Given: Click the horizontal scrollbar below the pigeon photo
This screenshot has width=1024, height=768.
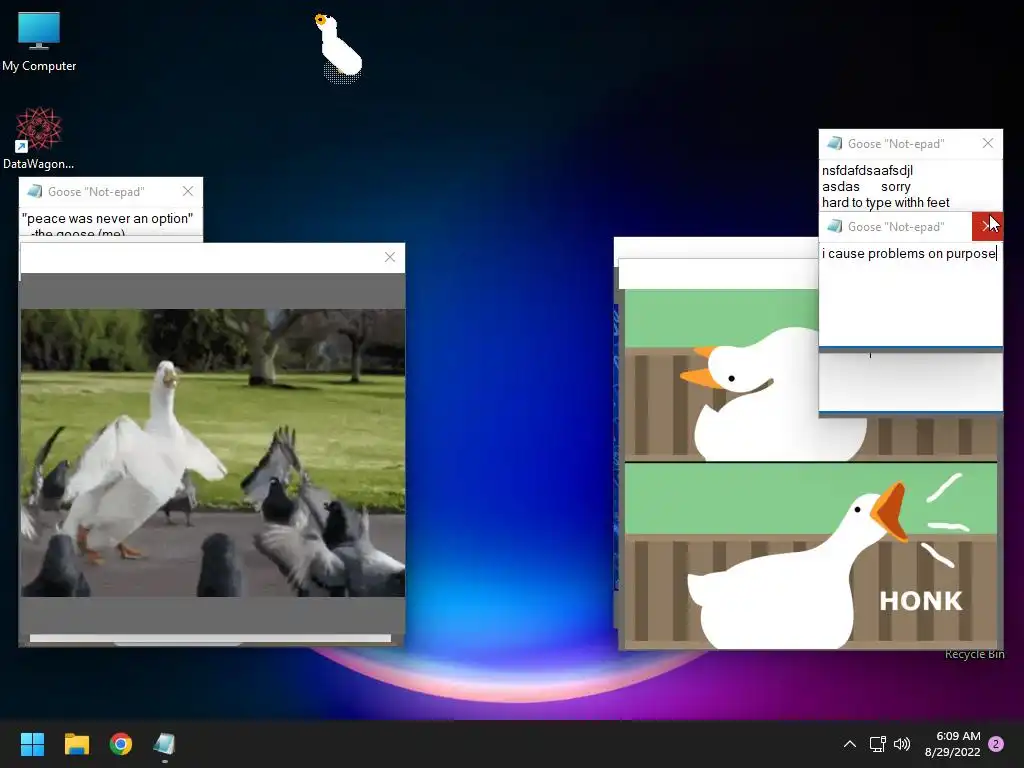Looking at the screenshot, I should 210,638.
